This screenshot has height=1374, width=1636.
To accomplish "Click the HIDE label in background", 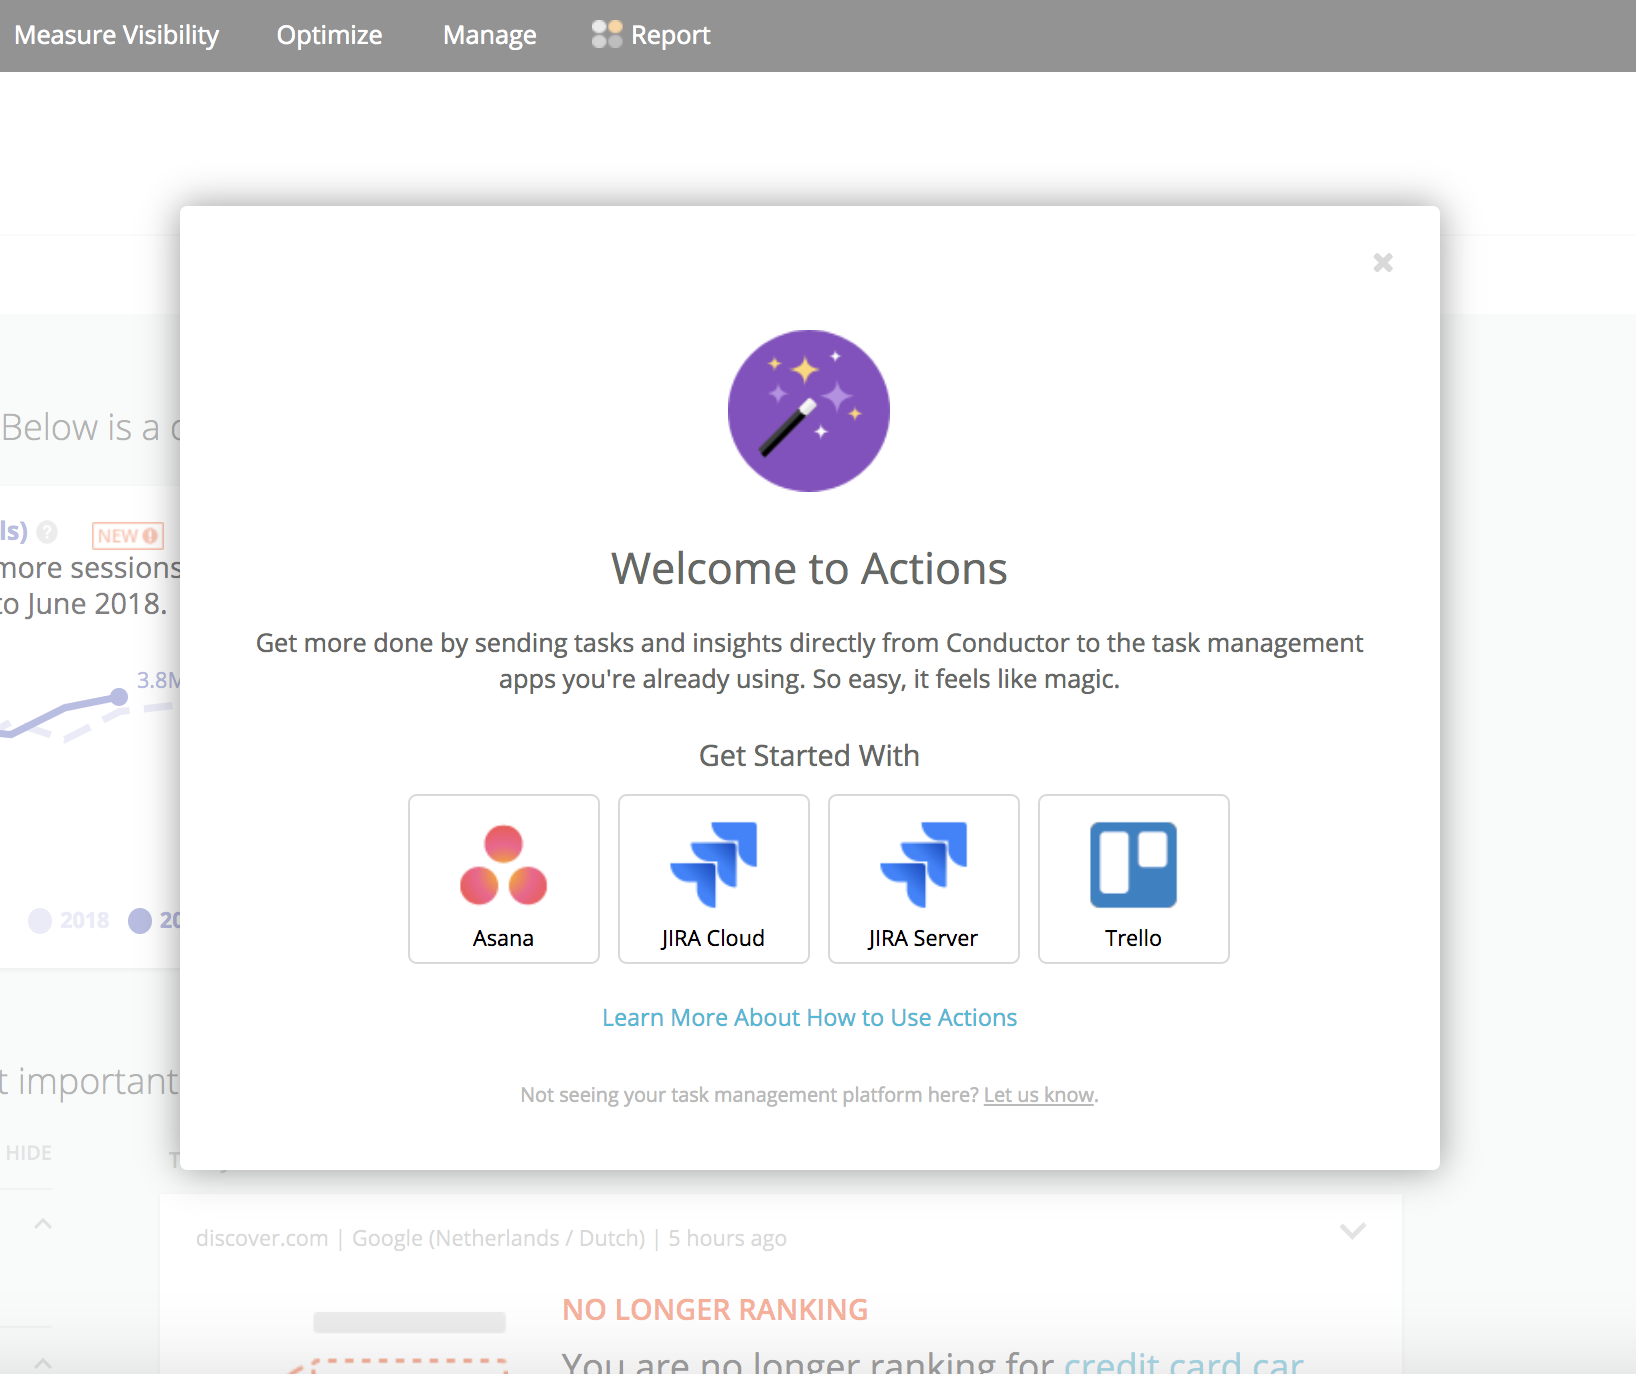I will (x=29, y=1153).
